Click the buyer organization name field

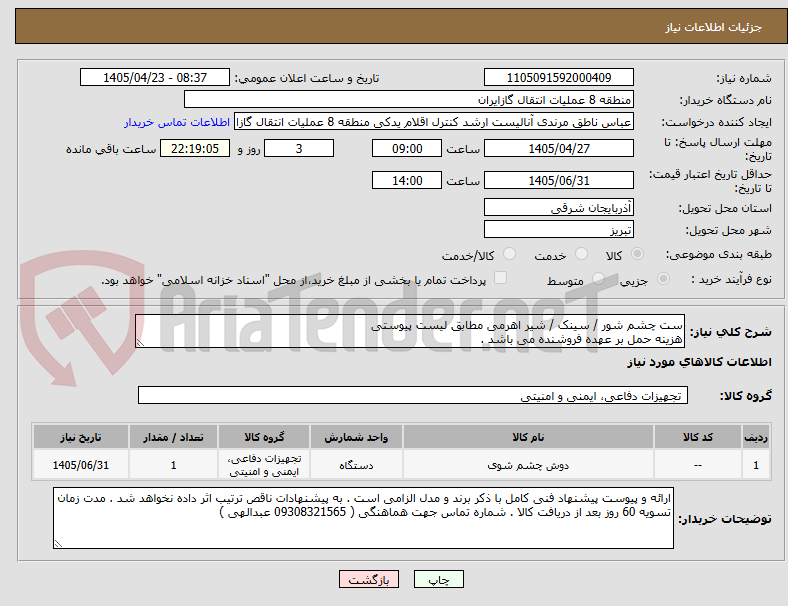coord(409,99)
